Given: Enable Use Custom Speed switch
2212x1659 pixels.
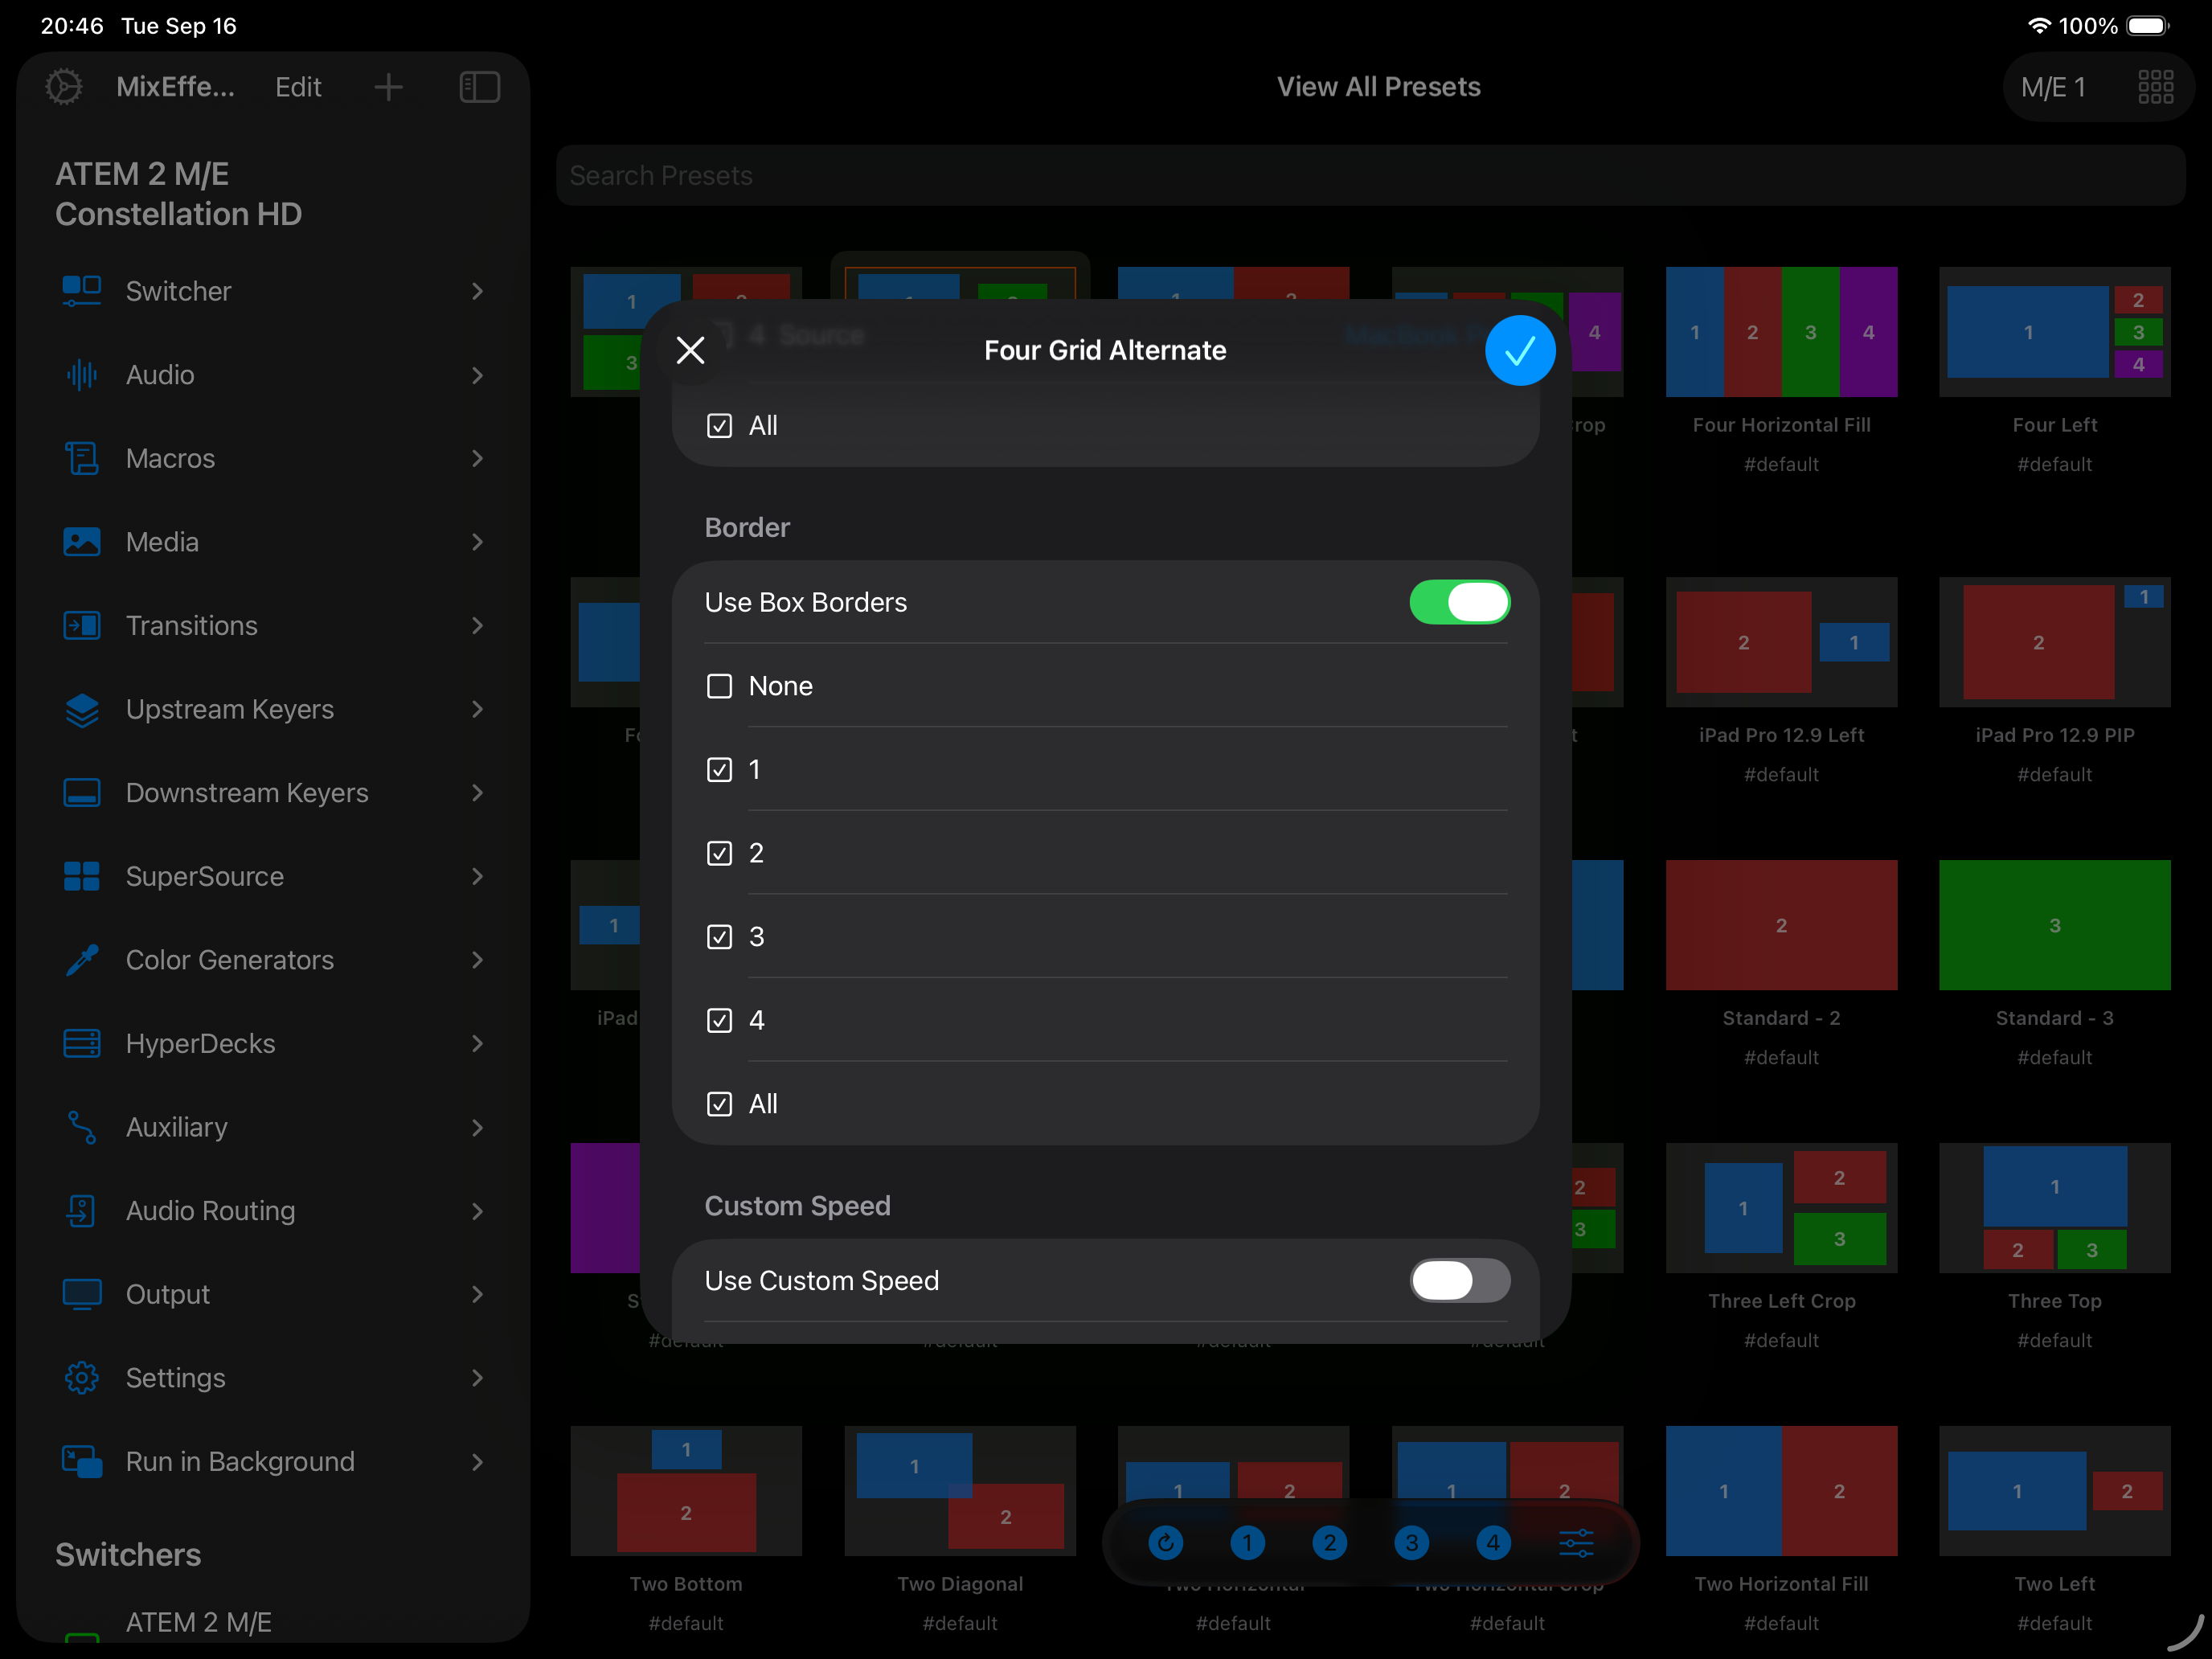Looking at the screenshot, I should [x=1459, y=1280].
